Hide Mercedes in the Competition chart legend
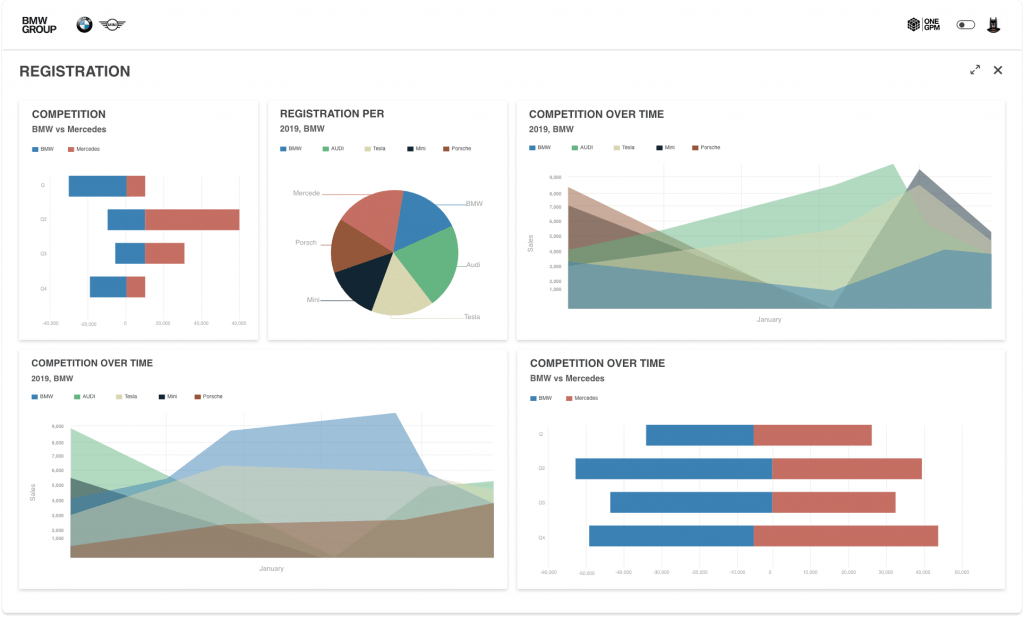The image size is (1024, 617). pos(84,150)
